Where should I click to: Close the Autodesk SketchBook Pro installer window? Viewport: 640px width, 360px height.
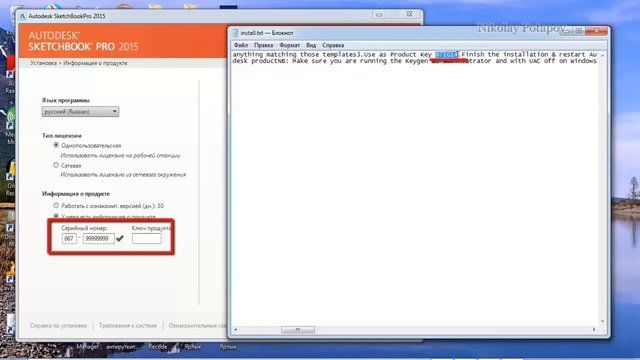tap(409, 14)
